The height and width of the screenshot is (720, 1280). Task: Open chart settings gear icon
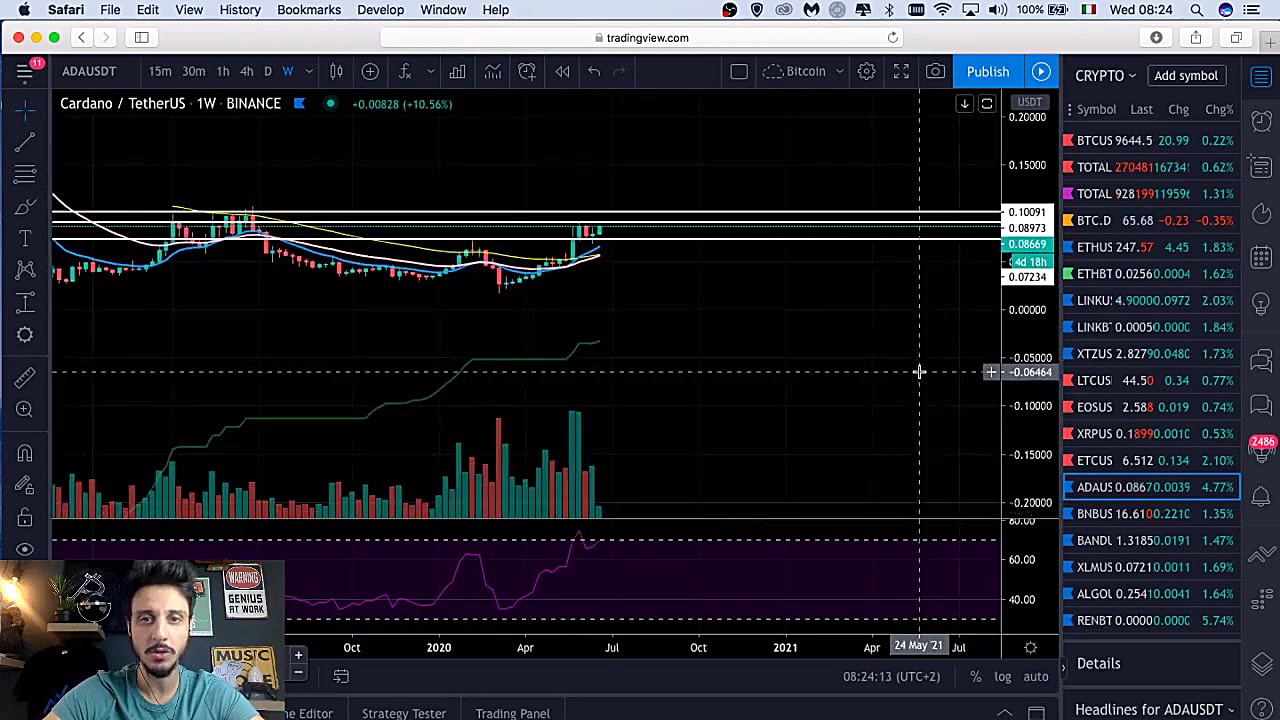pos(867,71)
